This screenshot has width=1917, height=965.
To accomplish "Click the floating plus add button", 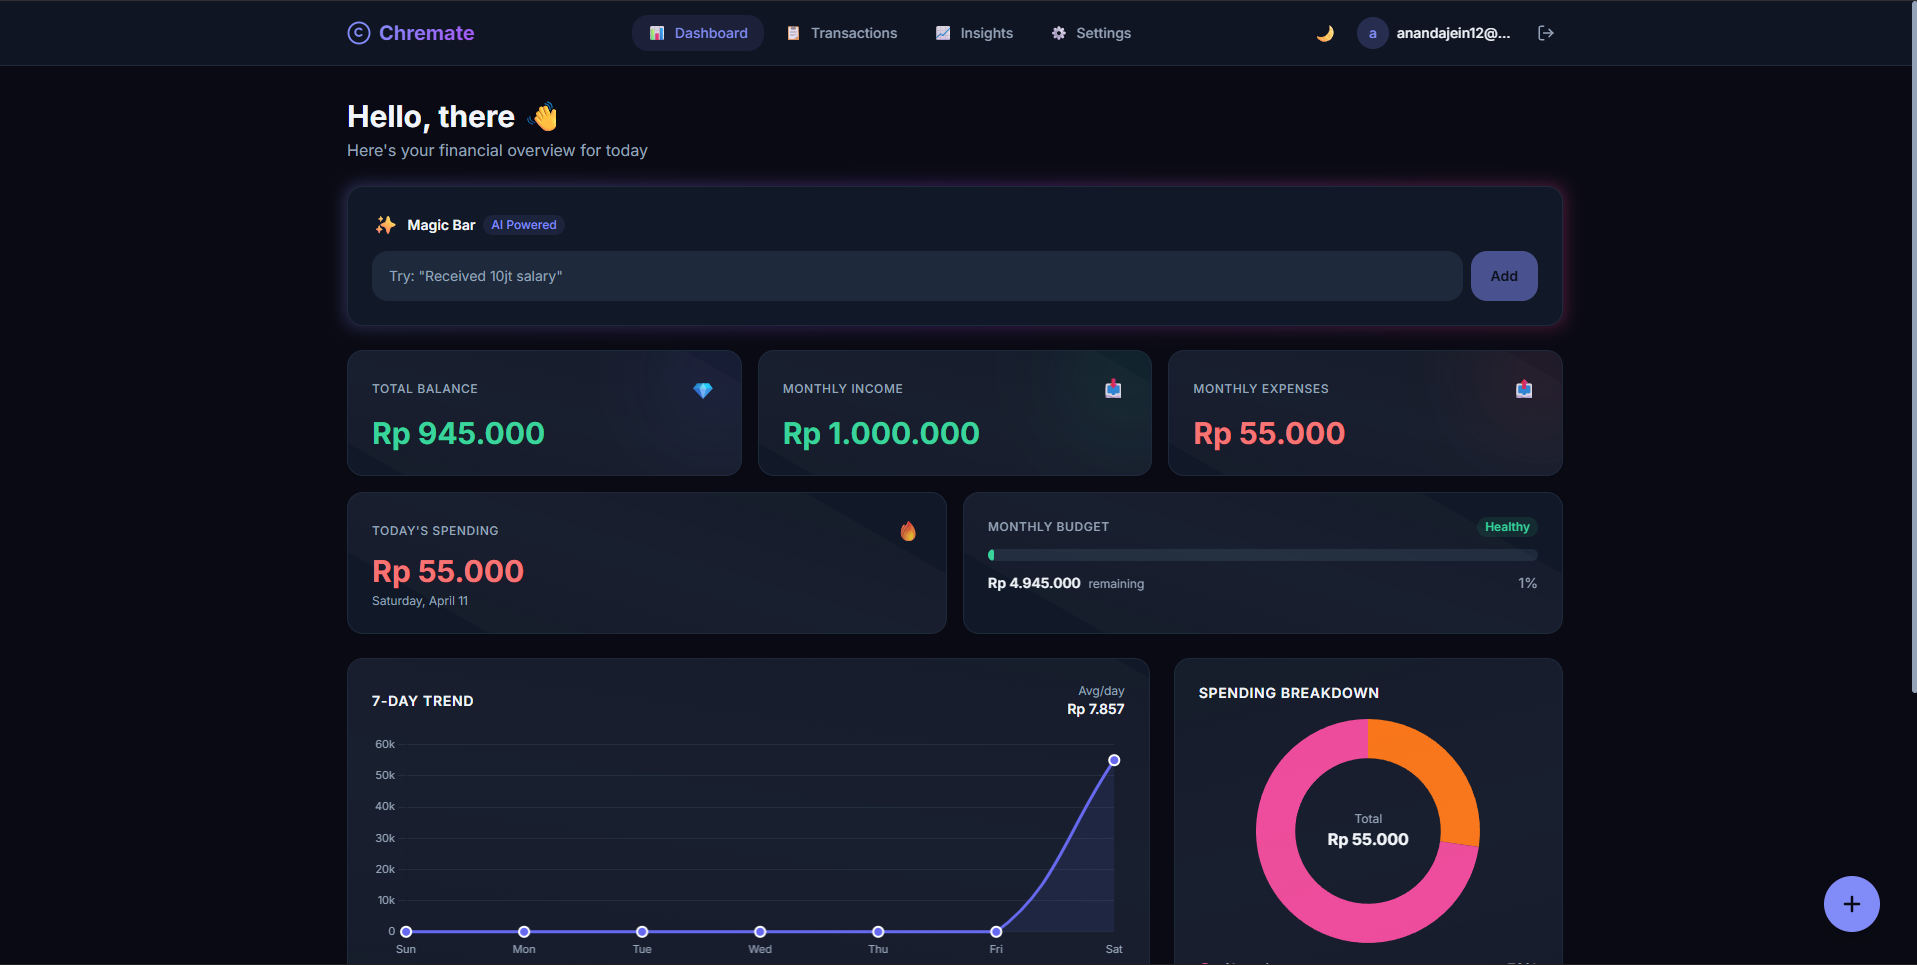I will click(x=1851, y=904).
